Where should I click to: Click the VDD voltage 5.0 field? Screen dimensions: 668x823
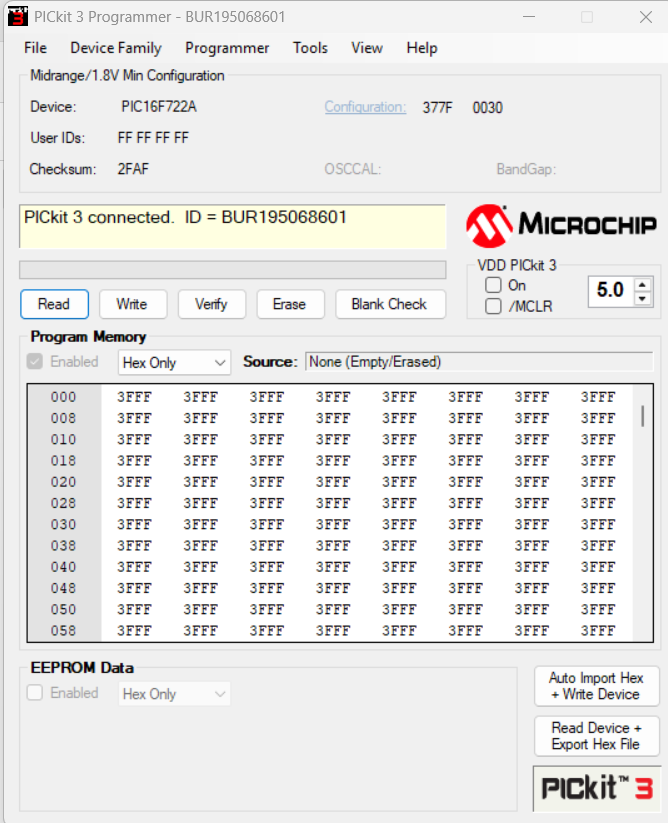611,291
